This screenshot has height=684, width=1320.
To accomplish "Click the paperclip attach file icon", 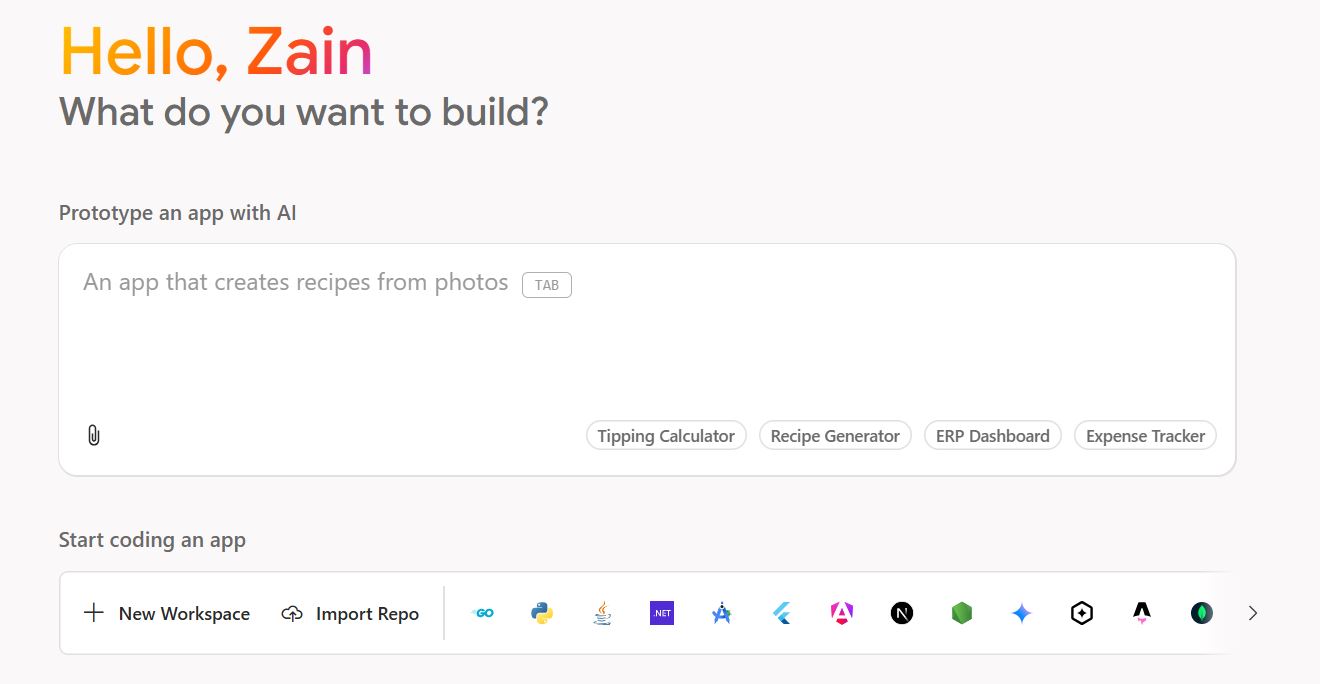I will [93, 435].
